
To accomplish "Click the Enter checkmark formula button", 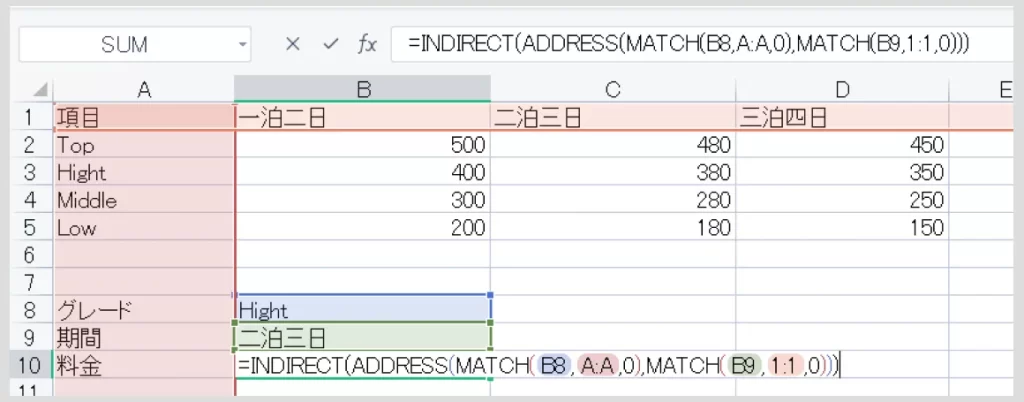I will pyautogui.click(x=330, y=44).
